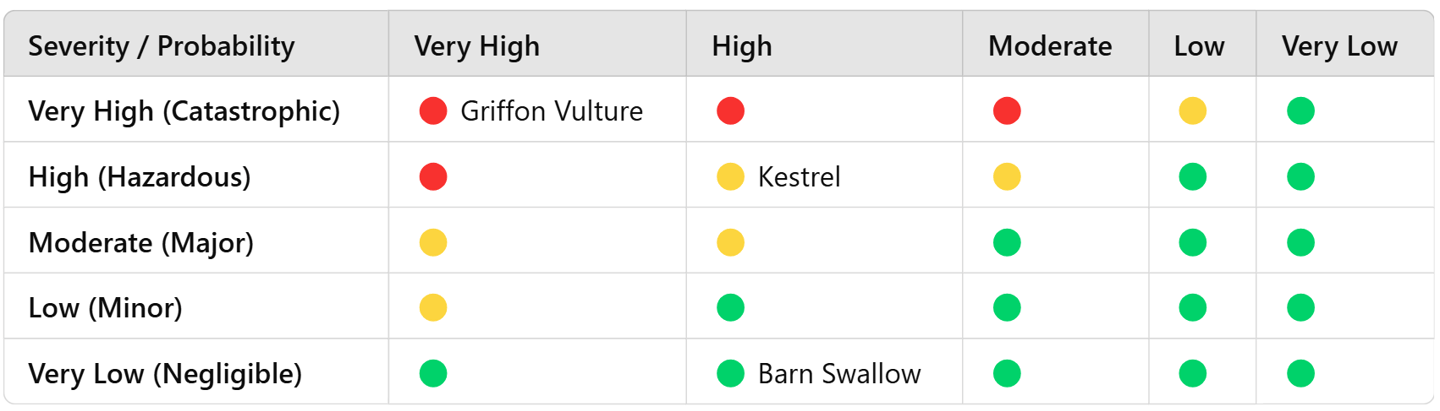Click the Low (Minor) row label
Viewport: 1440px width, 411px height.
[105, 308]
